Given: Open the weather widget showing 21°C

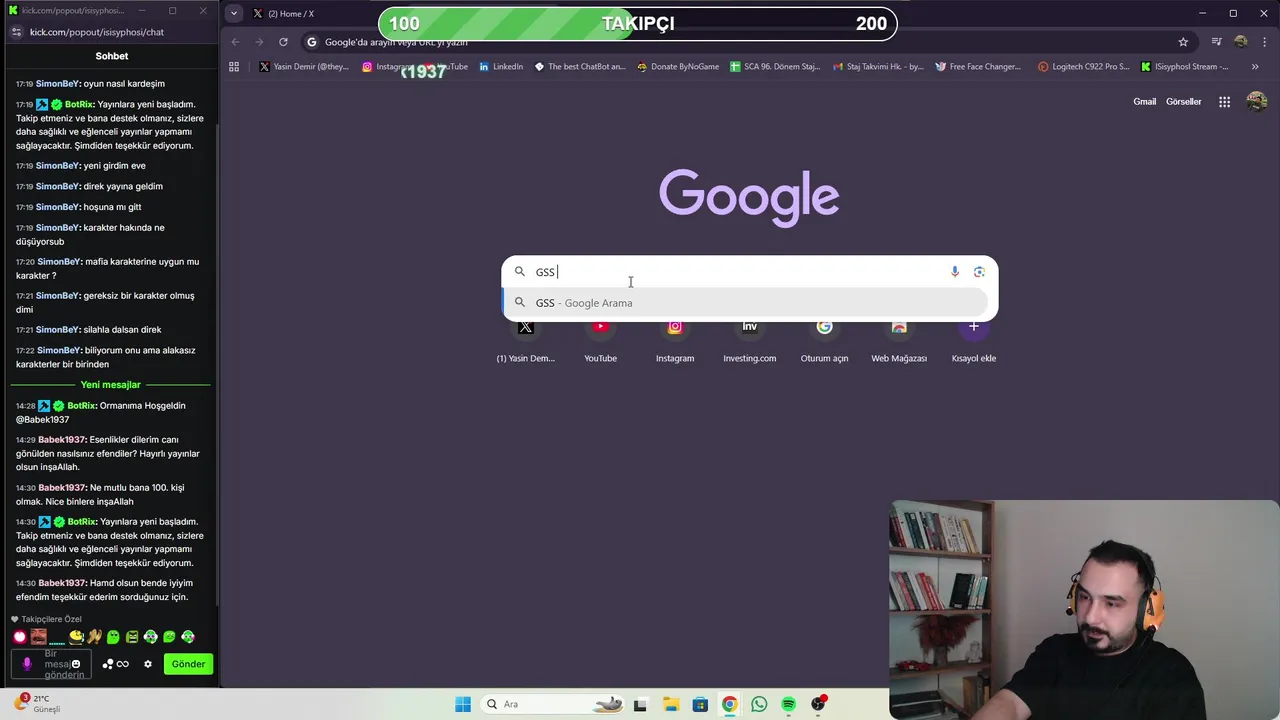Looking at the screenshot, I should 40,704.
